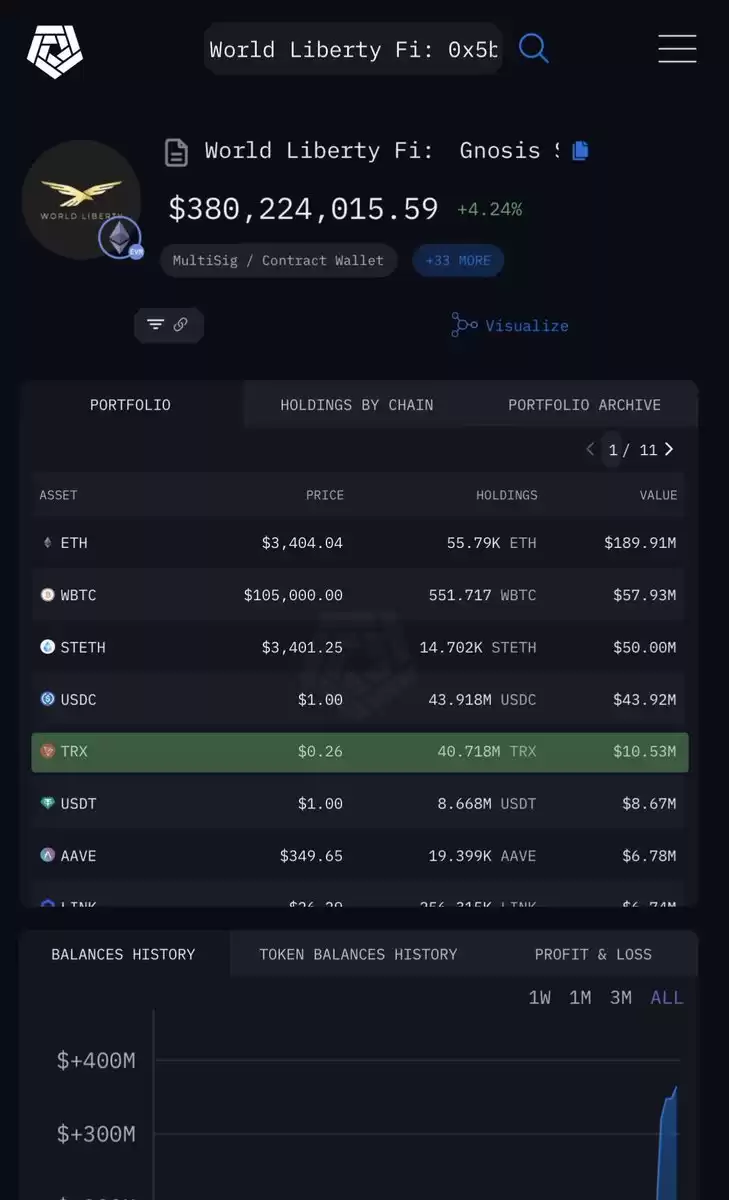This screenshot has height=1200, width=729.
Task: Switch to Holdings By Chain tab
Action: 357,405
